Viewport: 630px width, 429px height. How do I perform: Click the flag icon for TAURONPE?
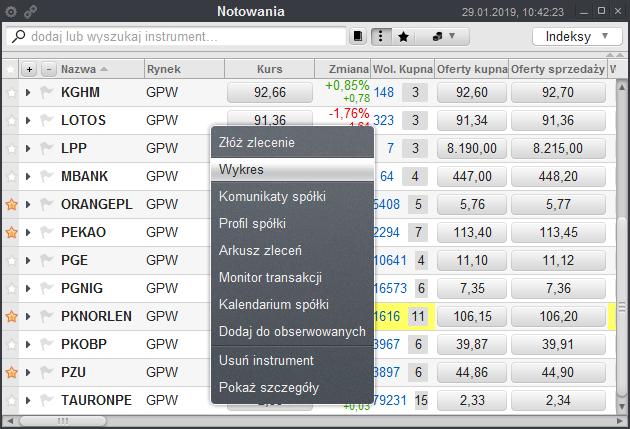click(47, 400)
